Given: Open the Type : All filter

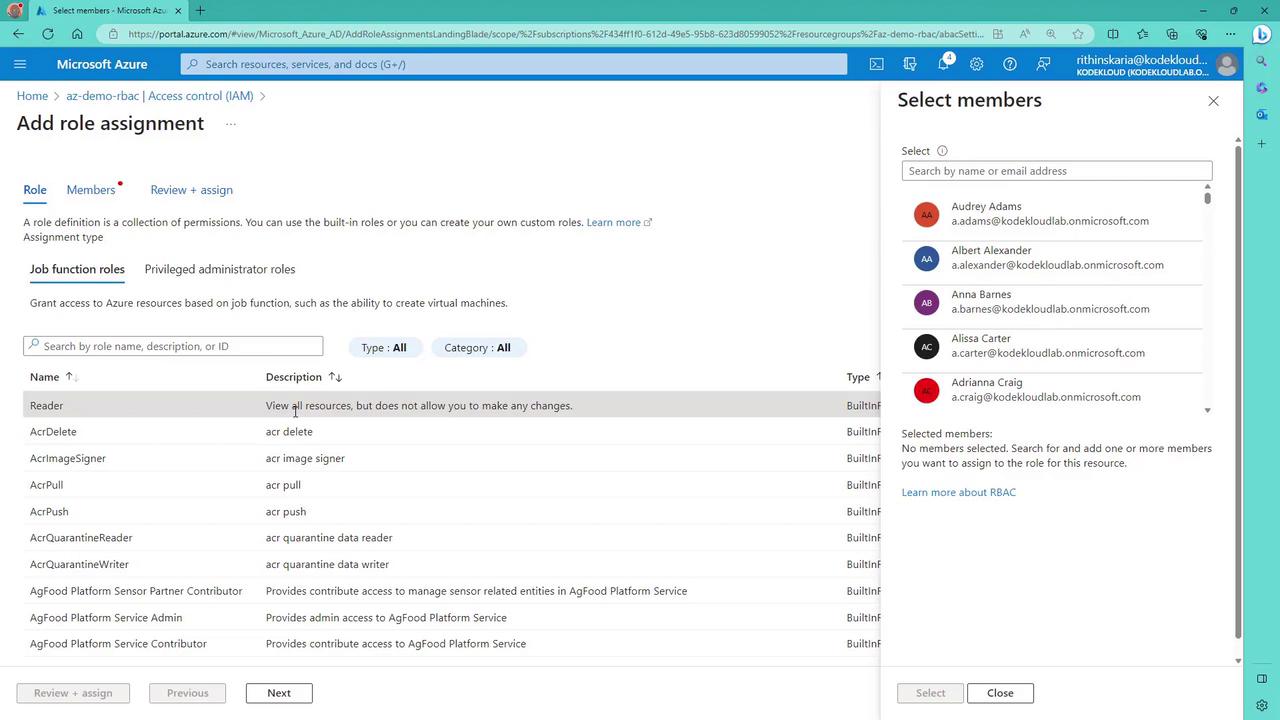Looking at the screenshot, I should (384, 347).
